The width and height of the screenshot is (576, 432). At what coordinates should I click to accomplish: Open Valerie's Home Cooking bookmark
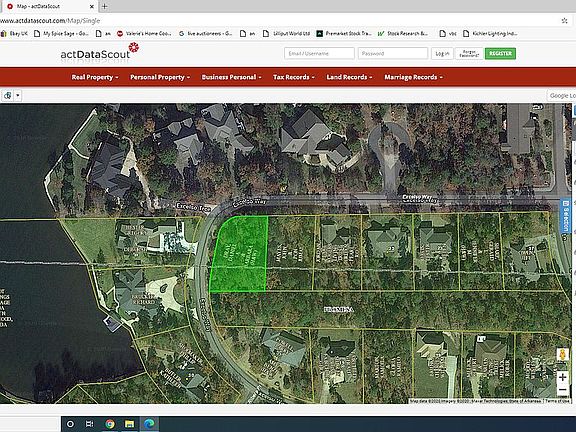coord(144,33)
